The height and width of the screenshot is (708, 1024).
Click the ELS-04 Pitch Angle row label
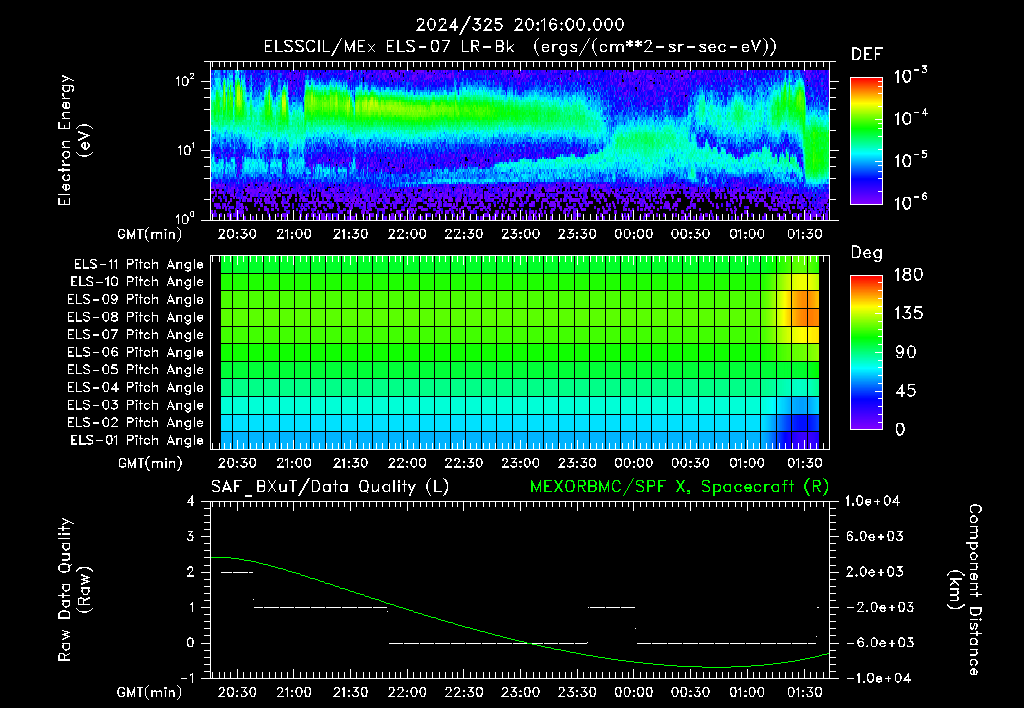[x=135, y=387]
